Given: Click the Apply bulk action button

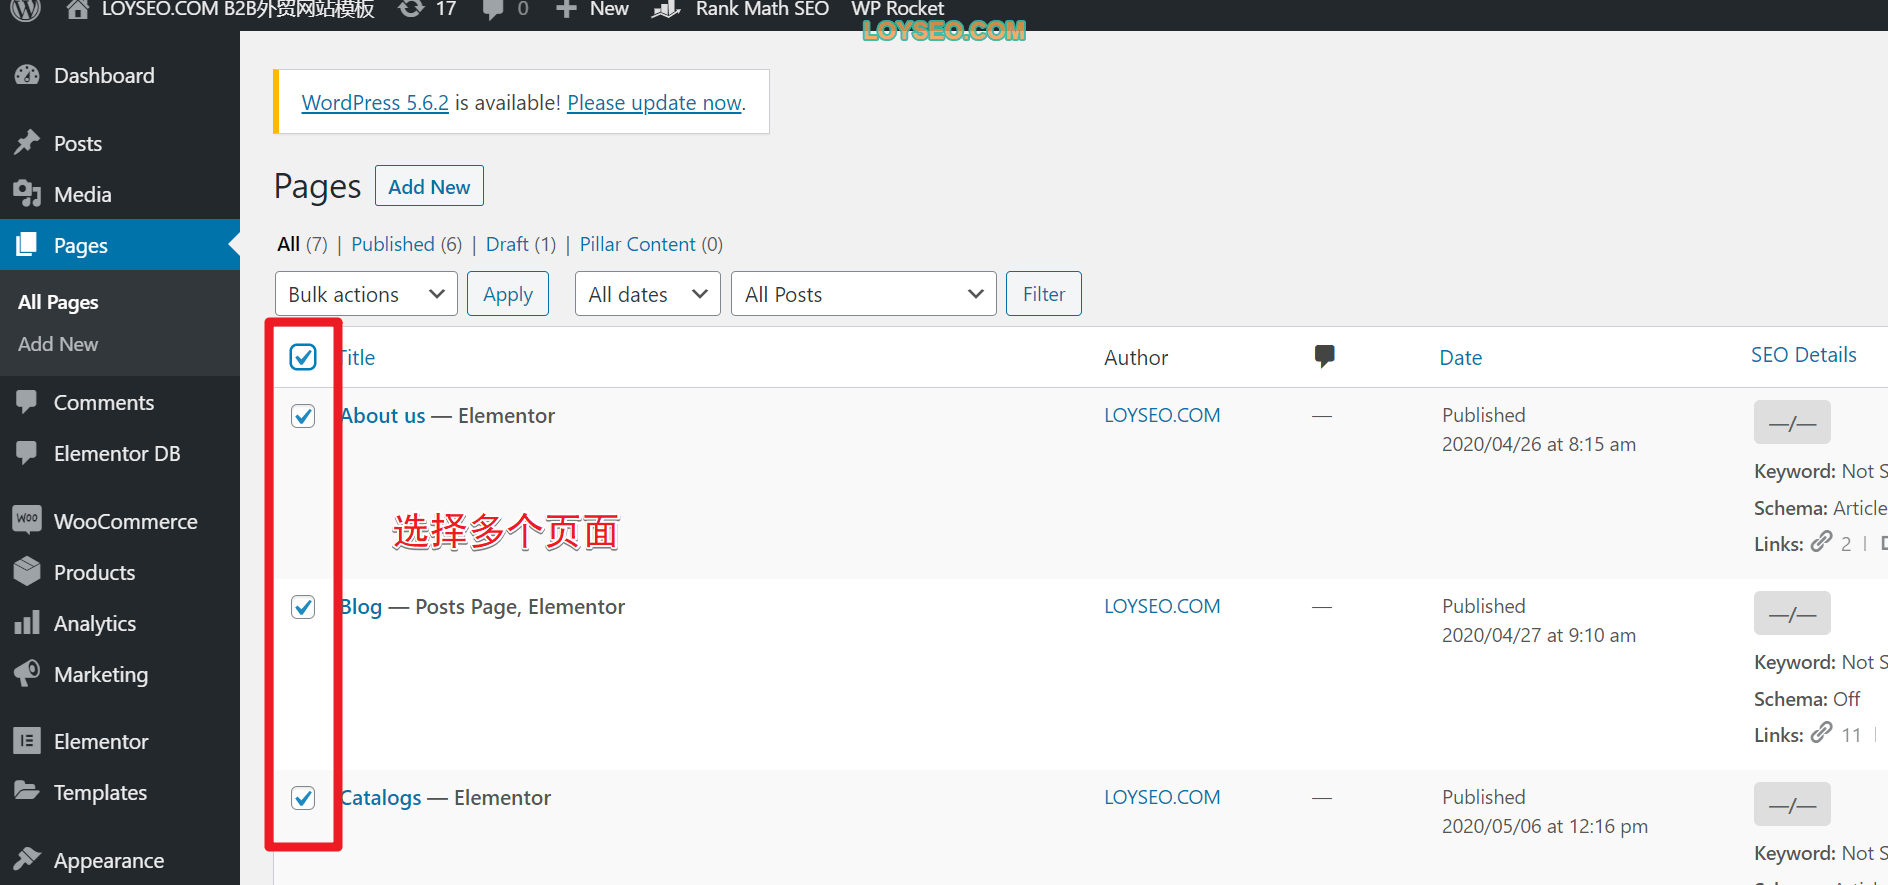Looking at the screenshot, I should point(508,294).
